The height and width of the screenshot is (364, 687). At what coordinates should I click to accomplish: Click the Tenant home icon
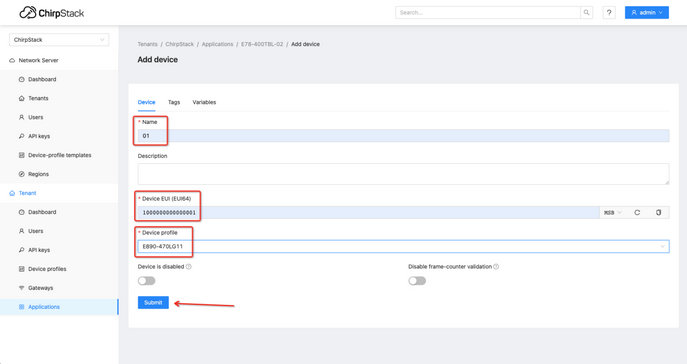tap(12, 193)
